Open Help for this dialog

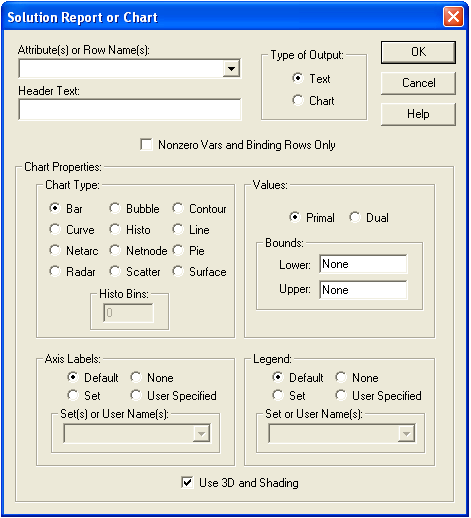418,114
